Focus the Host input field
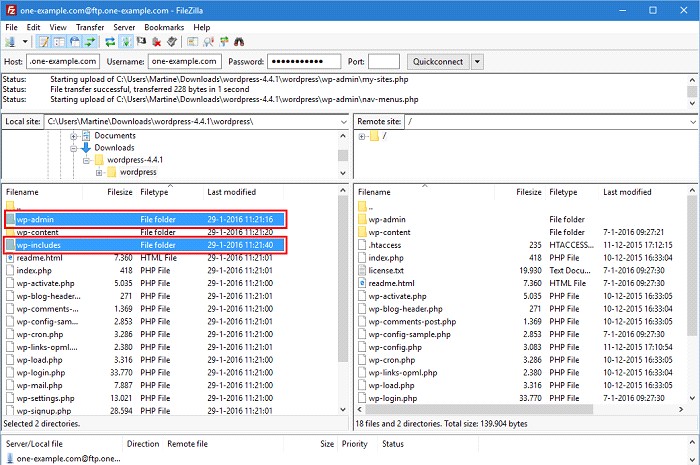Viewport: 700px width, 465px height. [63, 62]
